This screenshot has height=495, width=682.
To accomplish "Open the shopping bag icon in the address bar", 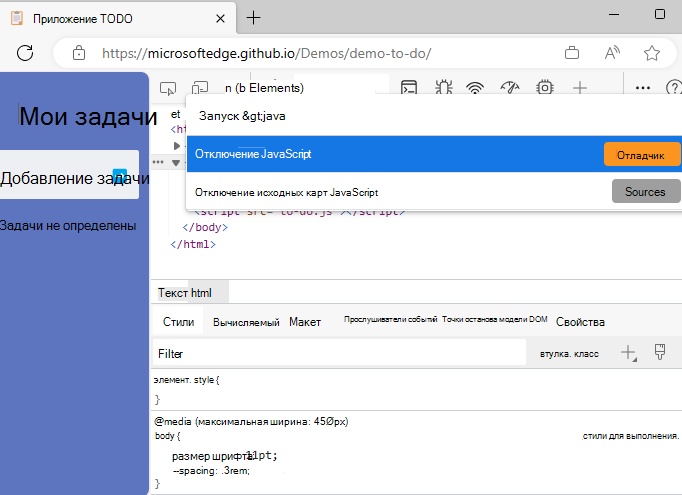I will (x=572, y=53).
